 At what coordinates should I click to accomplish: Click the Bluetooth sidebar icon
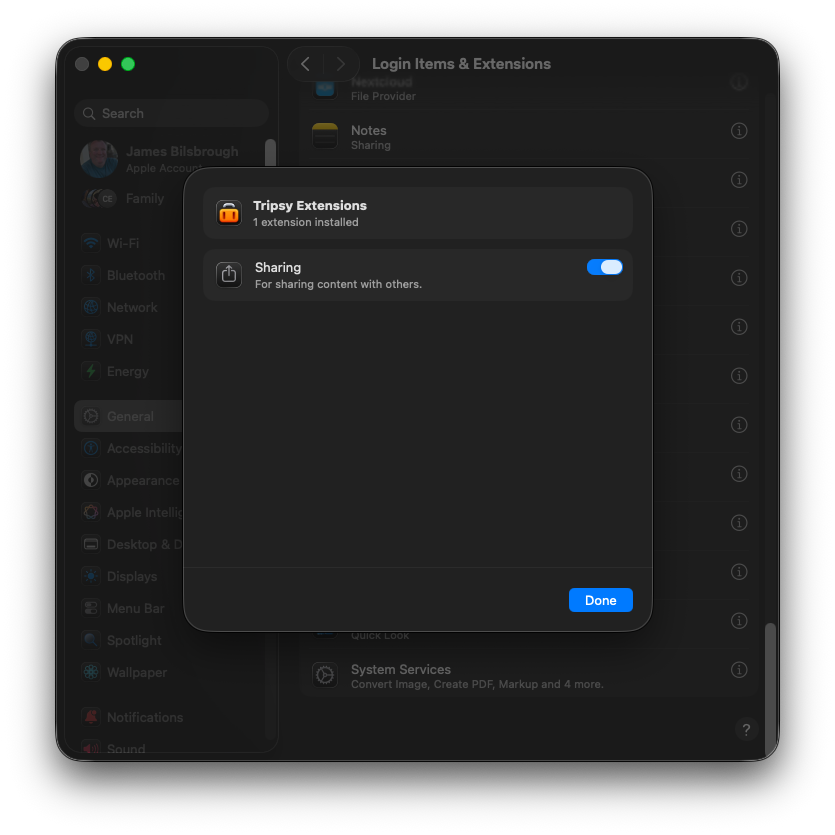(91, 275)
